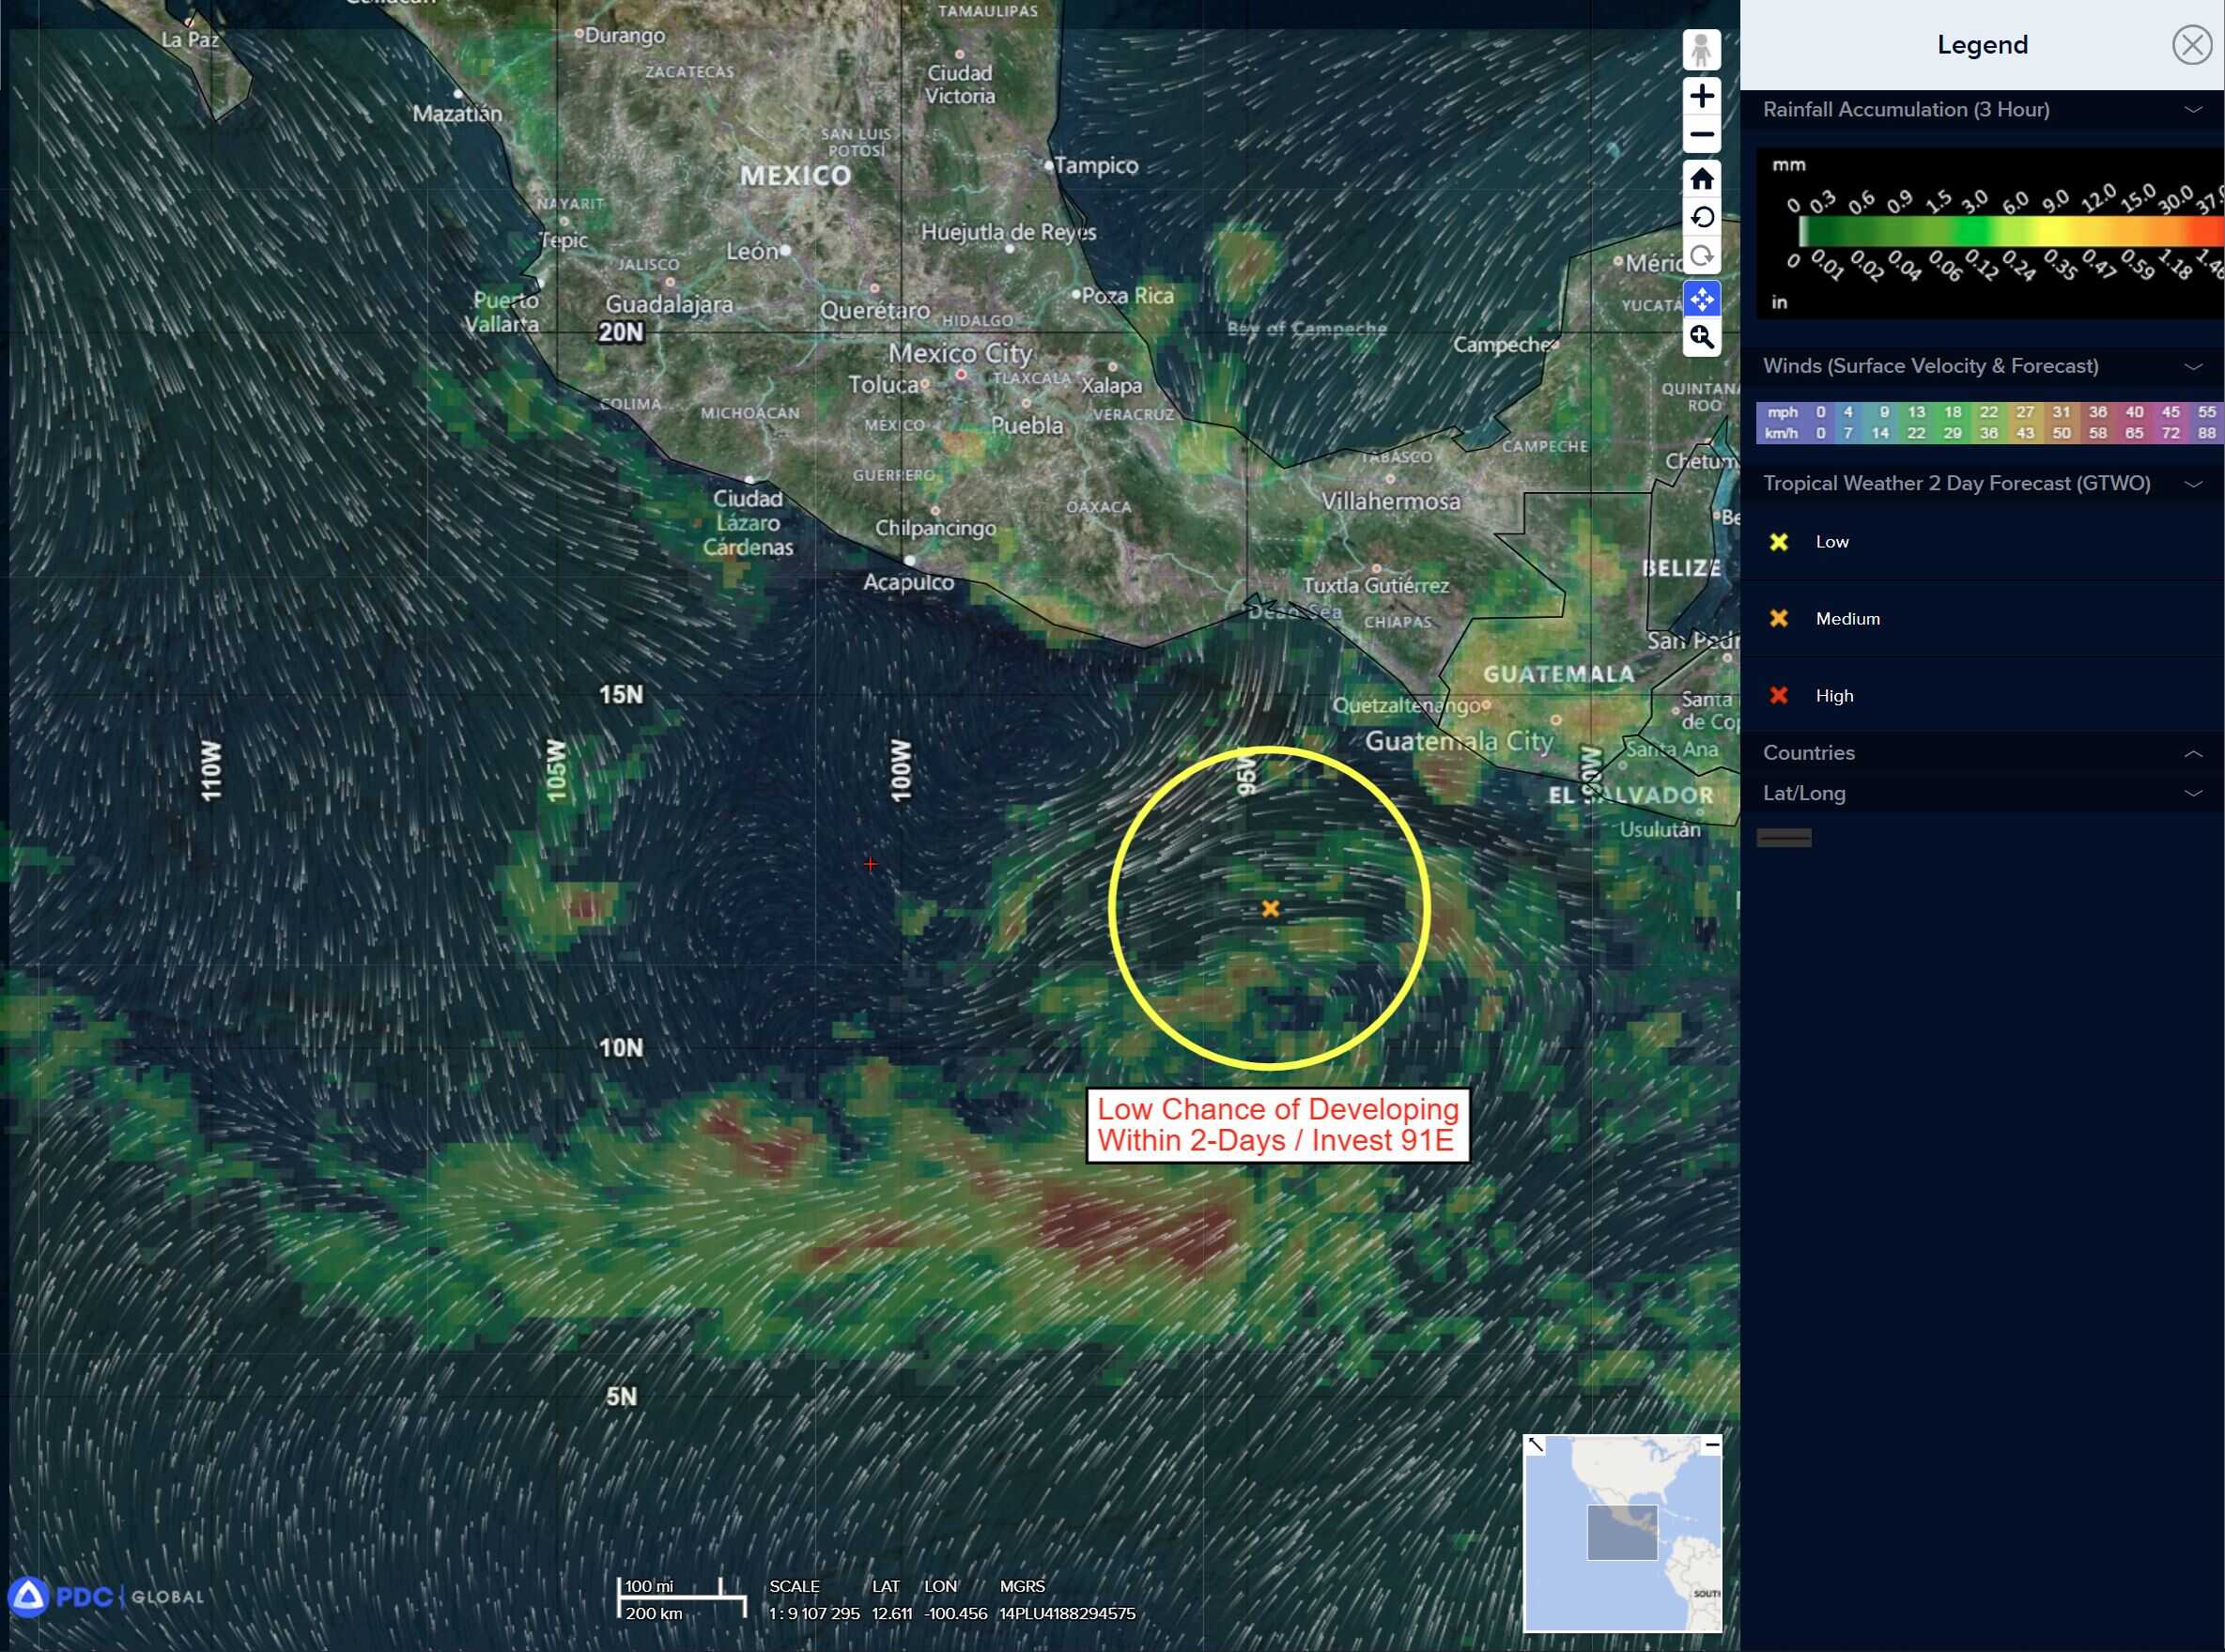Collapse the Rainfall Accumulation (3 Hour) section
Screen dimensions: 2225x1652
point(2192,110)
